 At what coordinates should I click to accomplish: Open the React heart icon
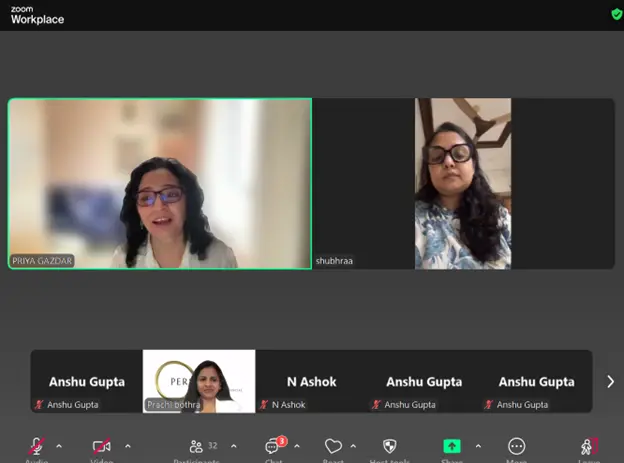point(333,446)
